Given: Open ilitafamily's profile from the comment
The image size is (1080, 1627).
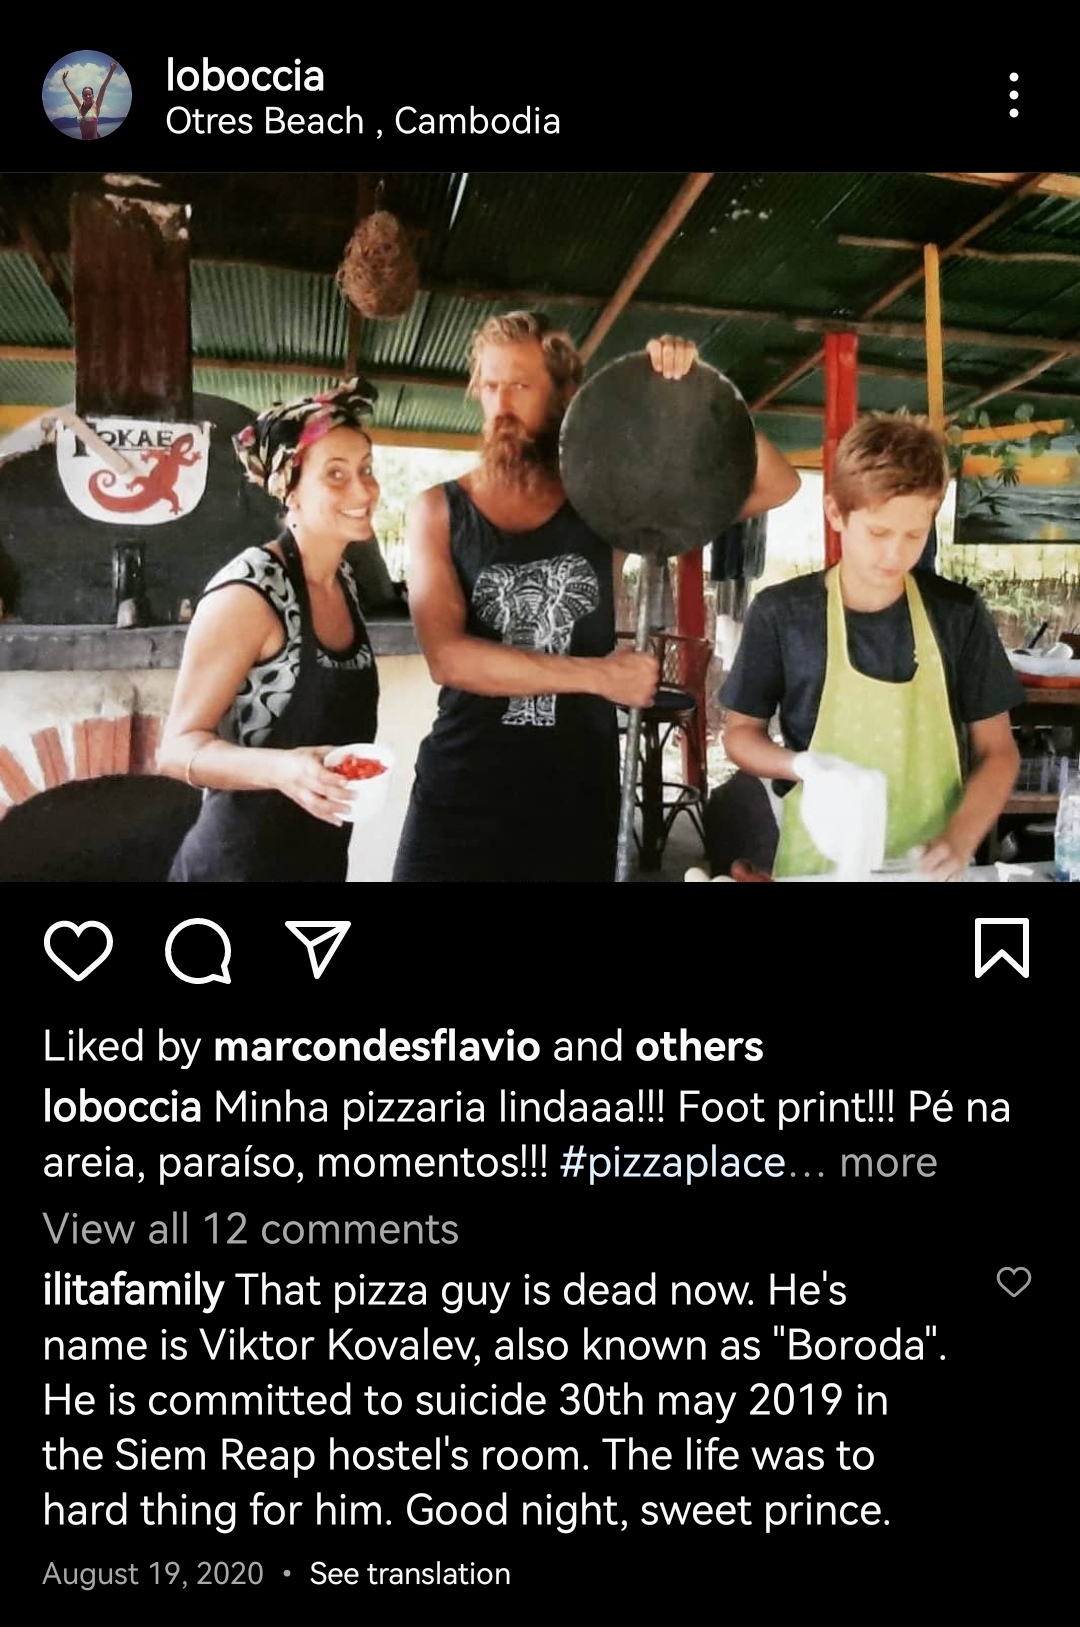Looking at the screenshot, I should 133,1290.
